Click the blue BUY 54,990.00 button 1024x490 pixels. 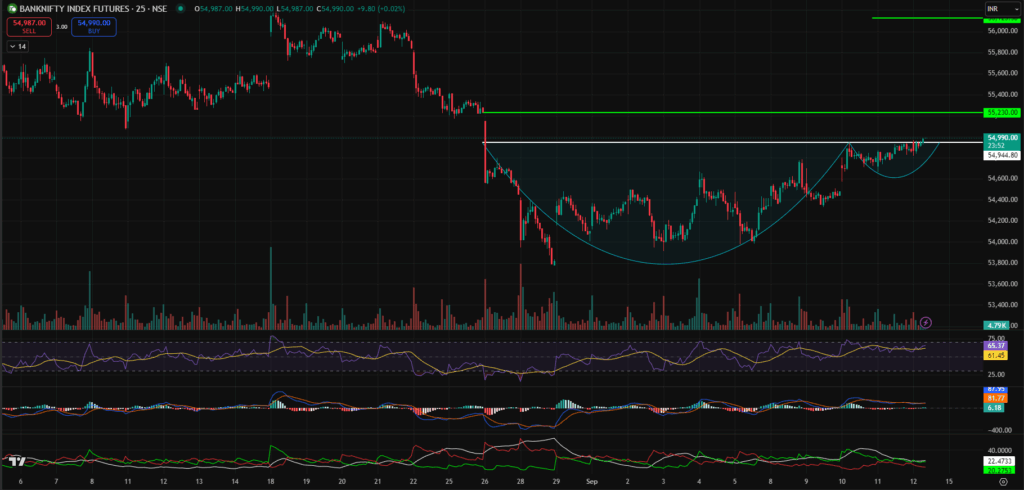tap(94, 27)
